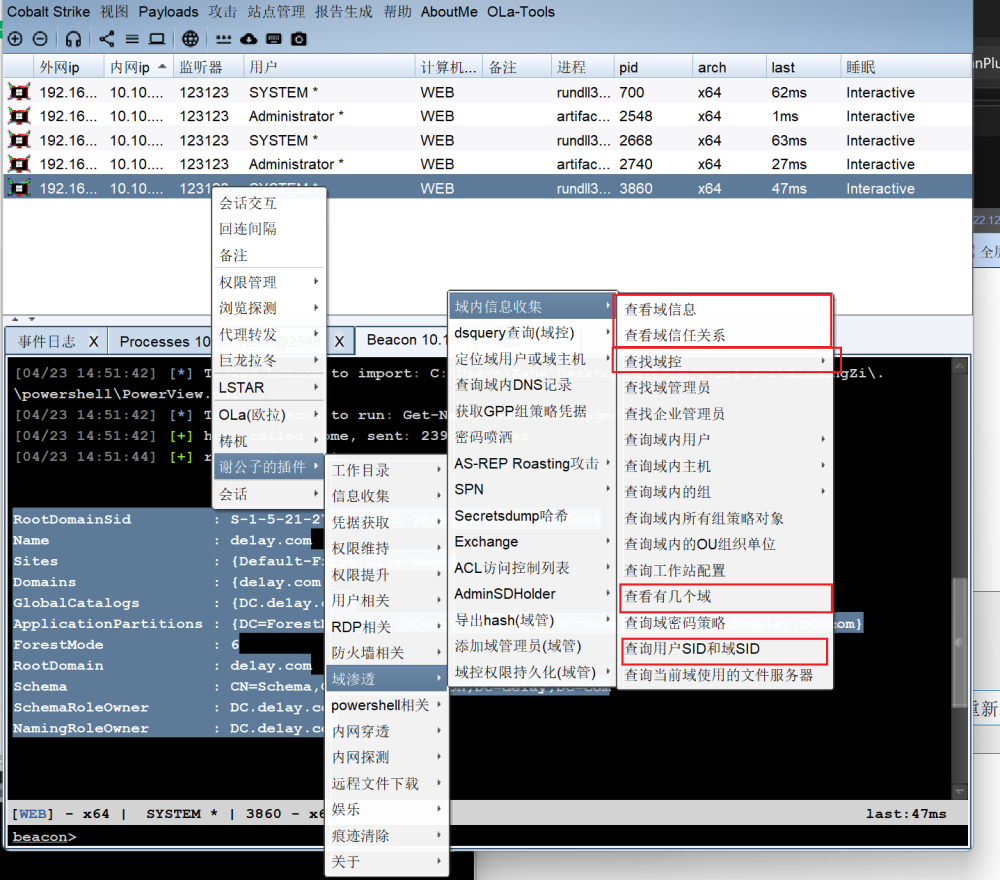The width and height of the screenshot is (1000, 880).
Task: Select beacon icon for pid 700 row
Action: 18,92
